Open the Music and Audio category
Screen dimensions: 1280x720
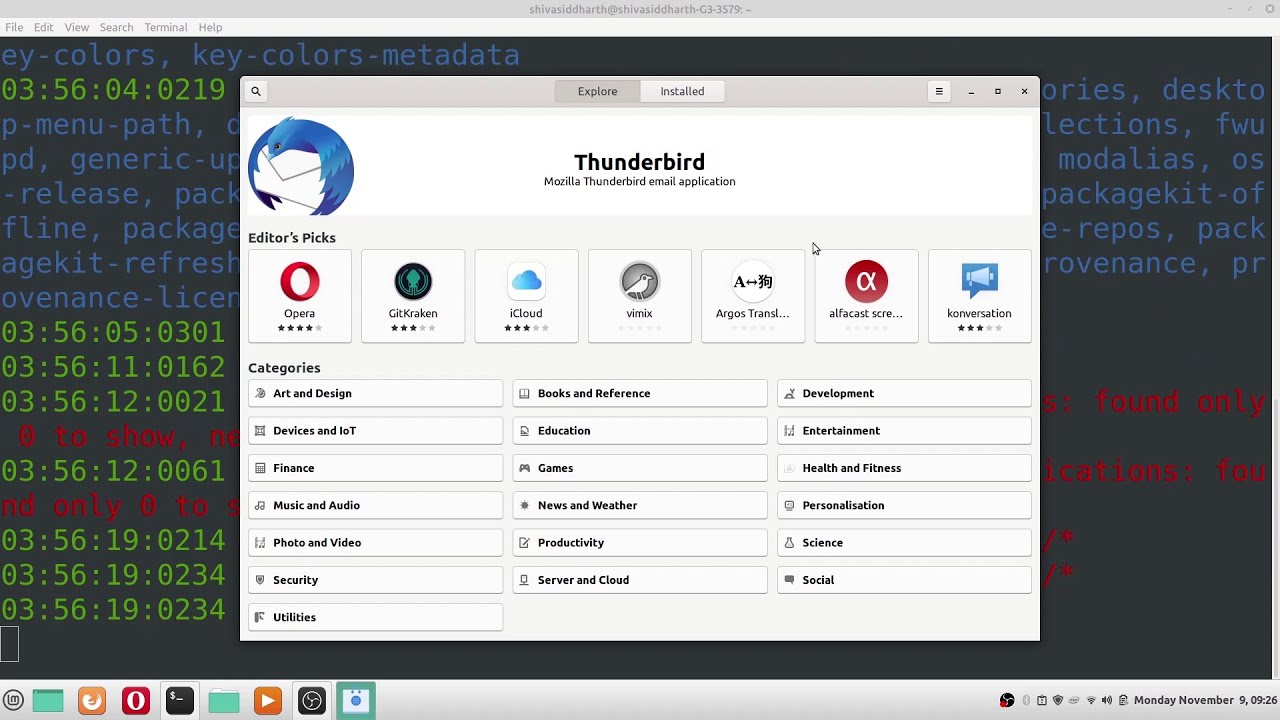coord(376,505)
